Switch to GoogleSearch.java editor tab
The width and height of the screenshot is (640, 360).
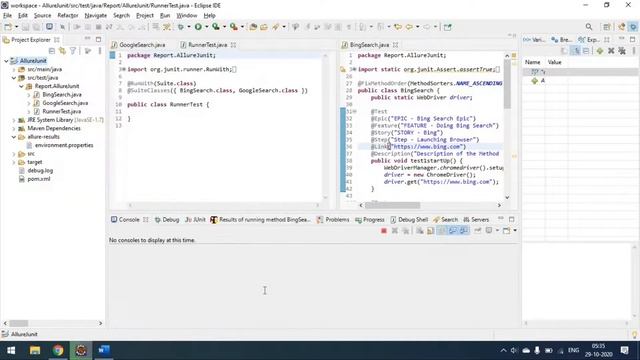point(138,45)
